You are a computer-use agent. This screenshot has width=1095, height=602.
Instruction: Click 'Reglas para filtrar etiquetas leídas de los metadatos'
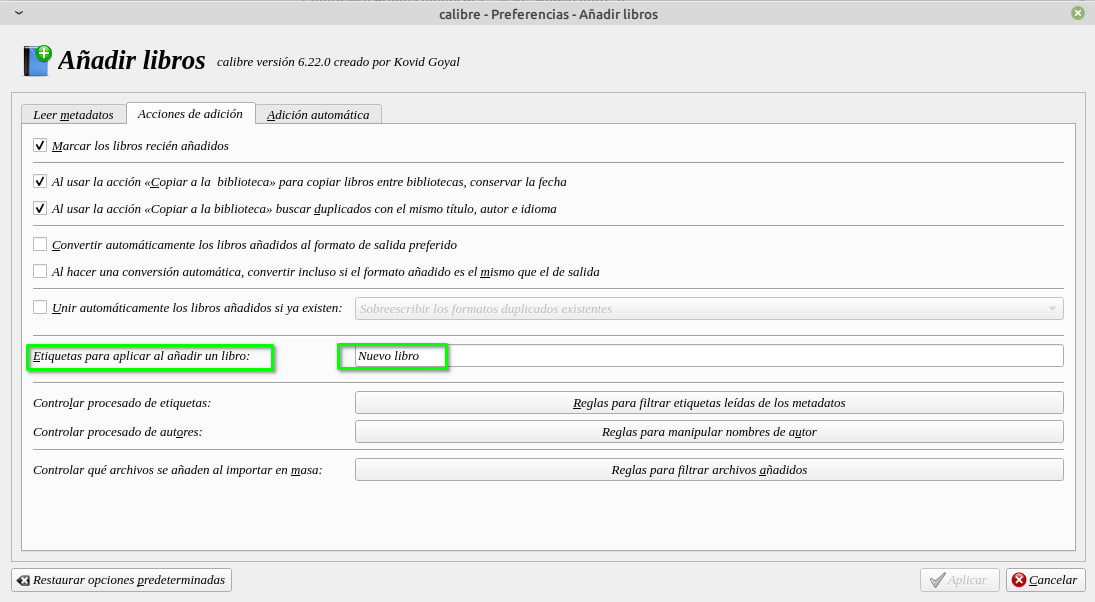(709, 403)
